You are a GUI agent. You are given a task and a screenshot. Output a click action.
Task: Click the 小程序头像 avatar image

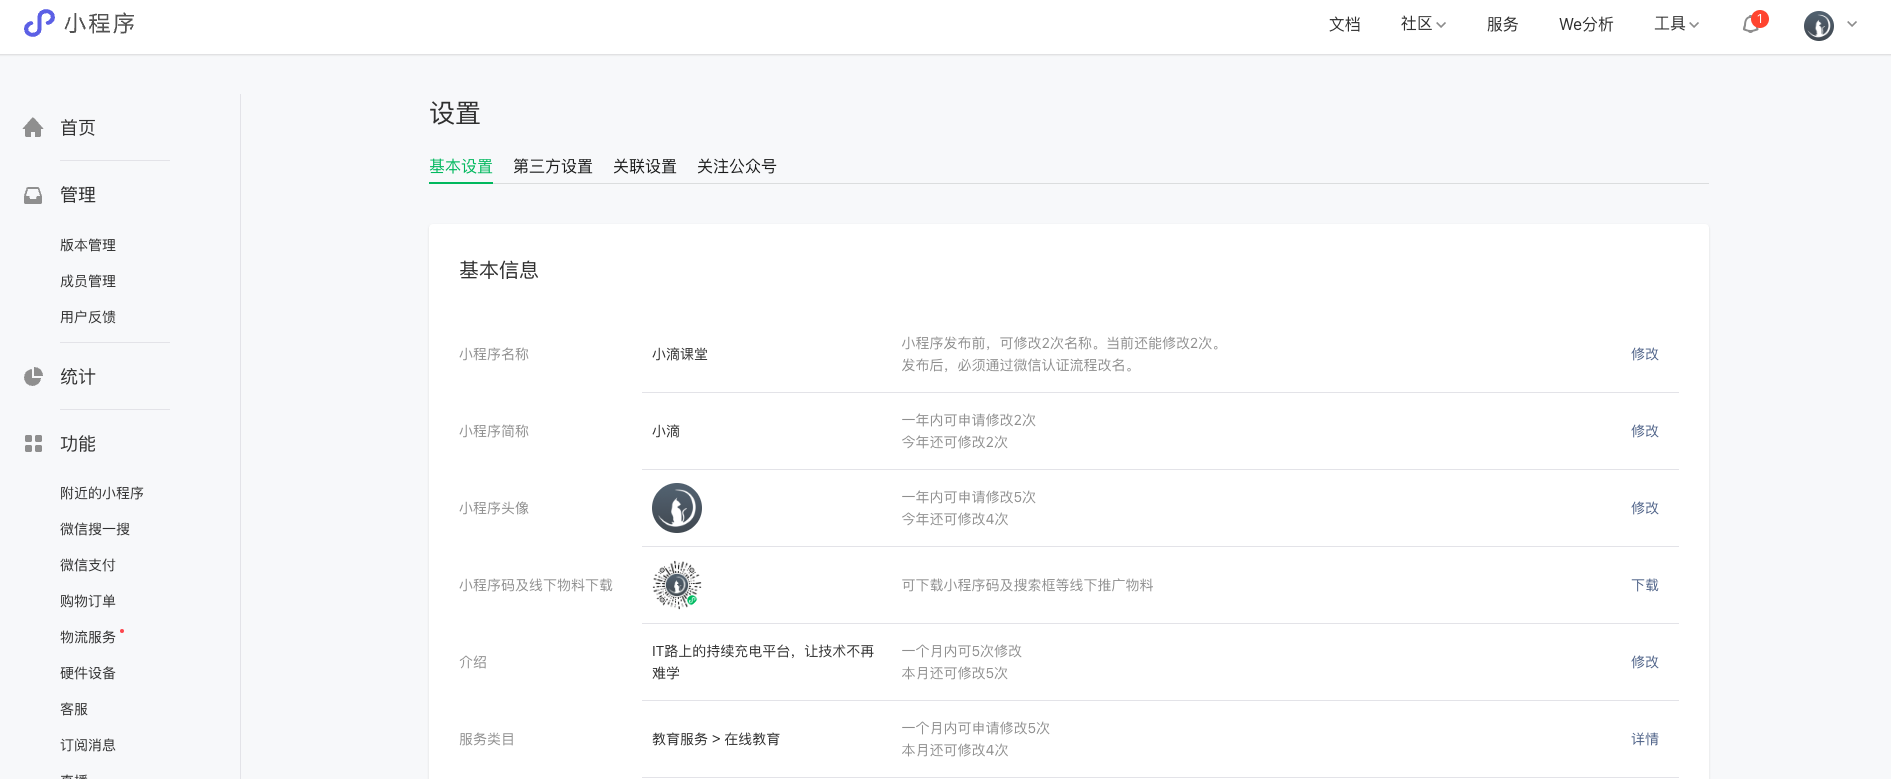(x=677, y=508)
